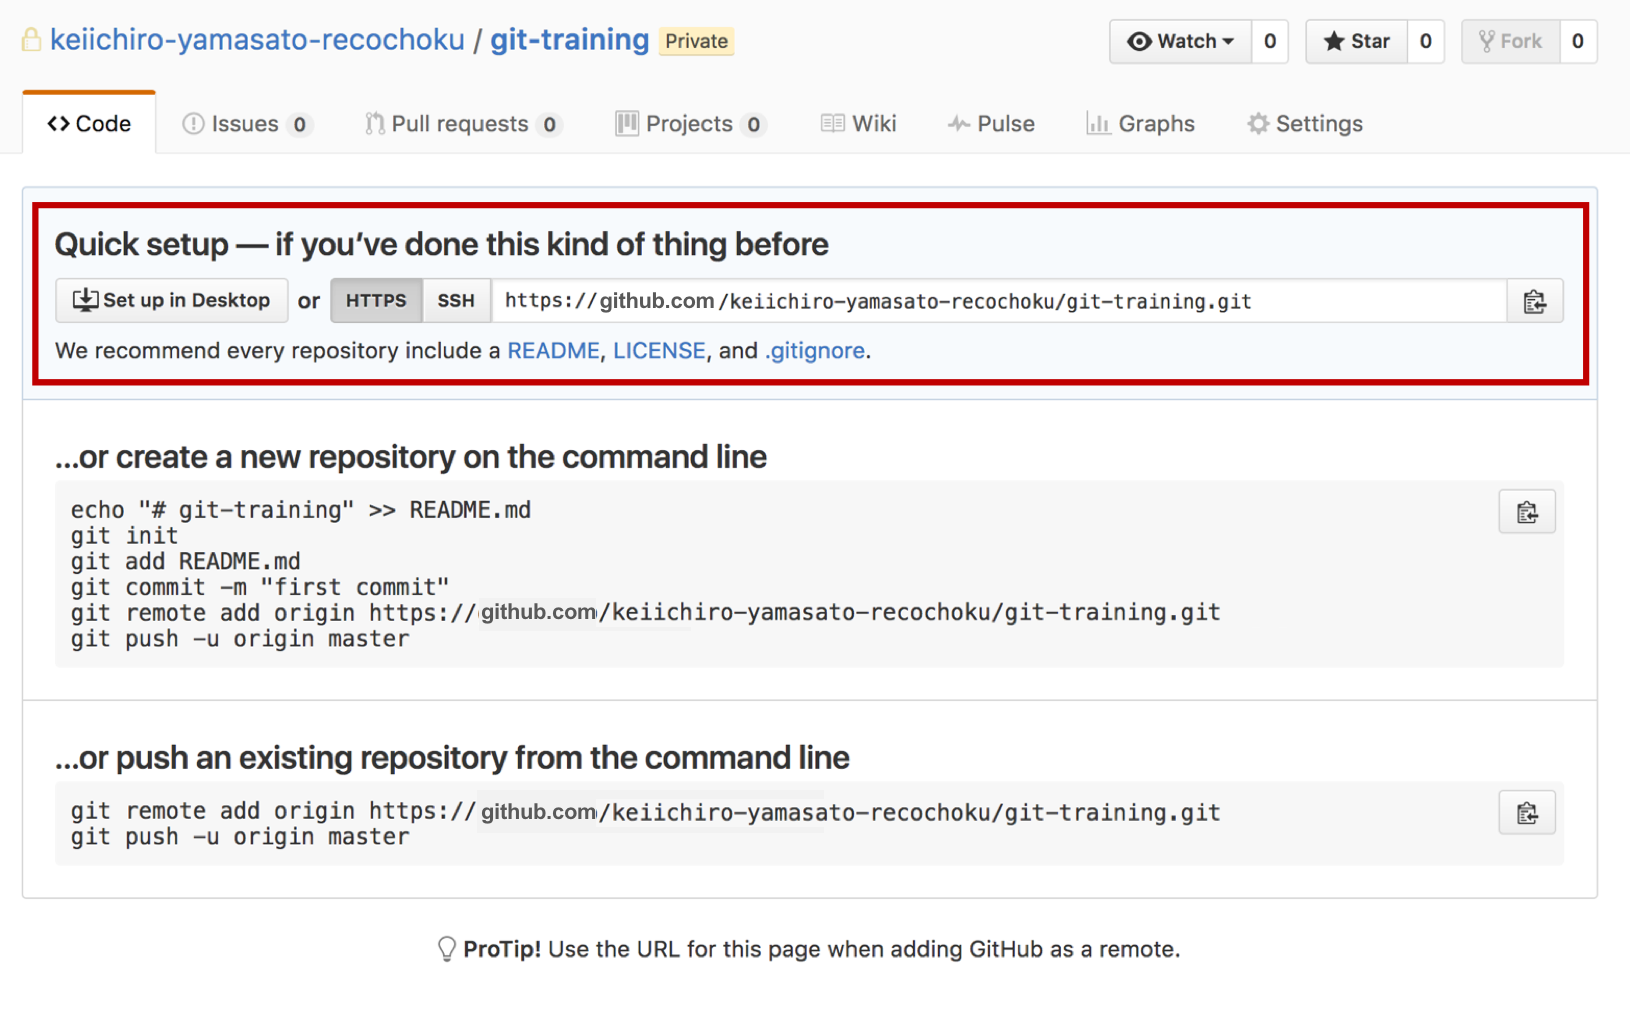The image size is (1630, 1021).
Task: Copy the push existing repository commands
Action: click(x=1526, y=814)
